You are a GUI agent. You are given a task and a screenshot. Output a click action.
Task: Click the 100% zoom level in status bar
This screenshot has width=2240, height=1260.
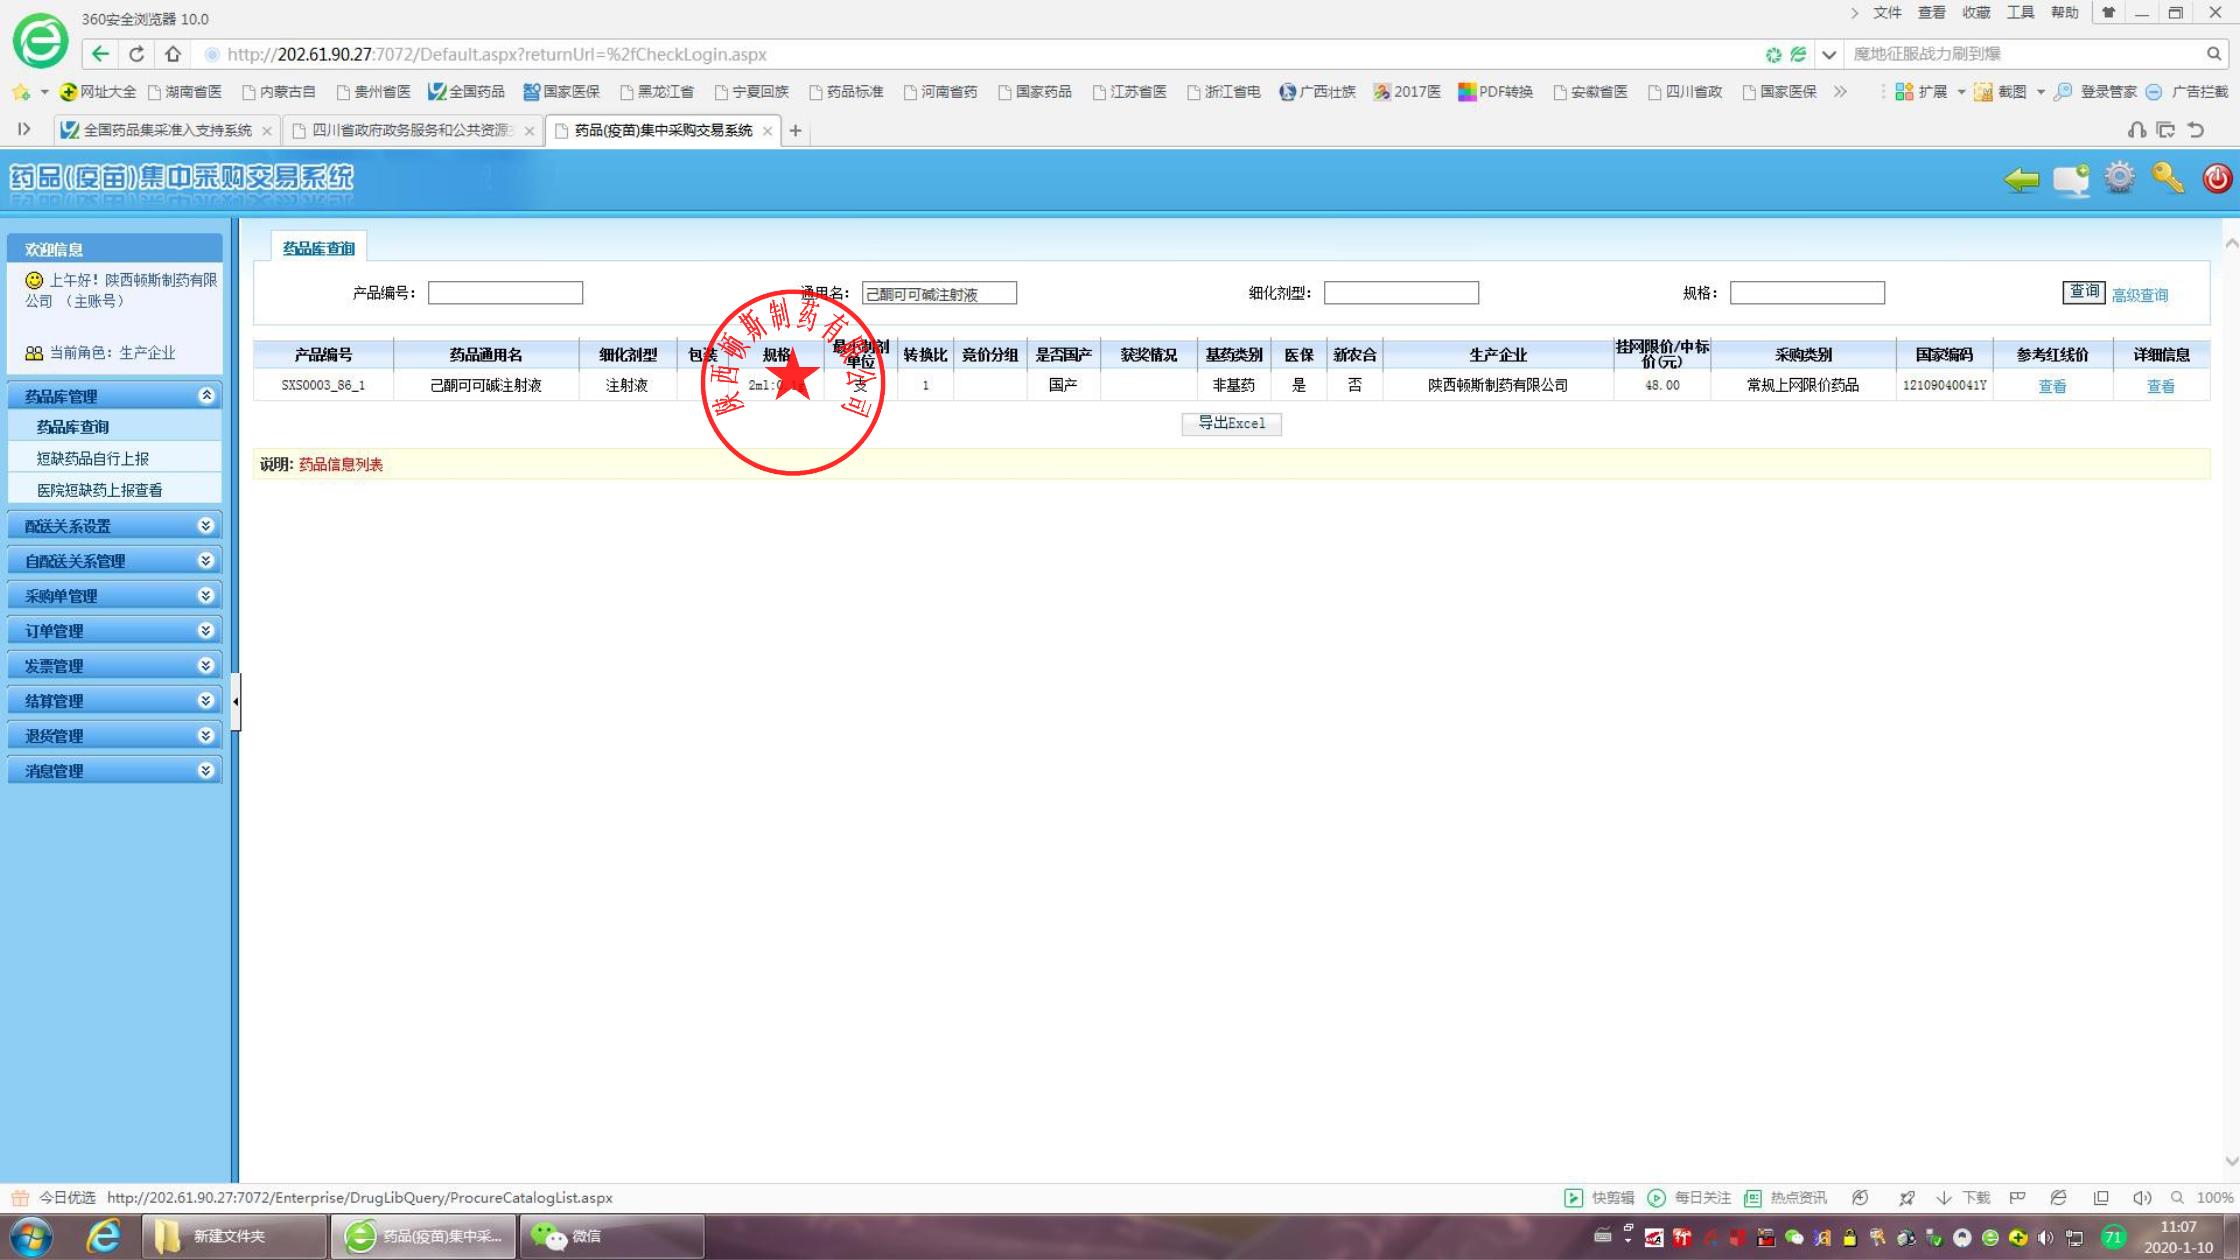tap(2214, 1198)
